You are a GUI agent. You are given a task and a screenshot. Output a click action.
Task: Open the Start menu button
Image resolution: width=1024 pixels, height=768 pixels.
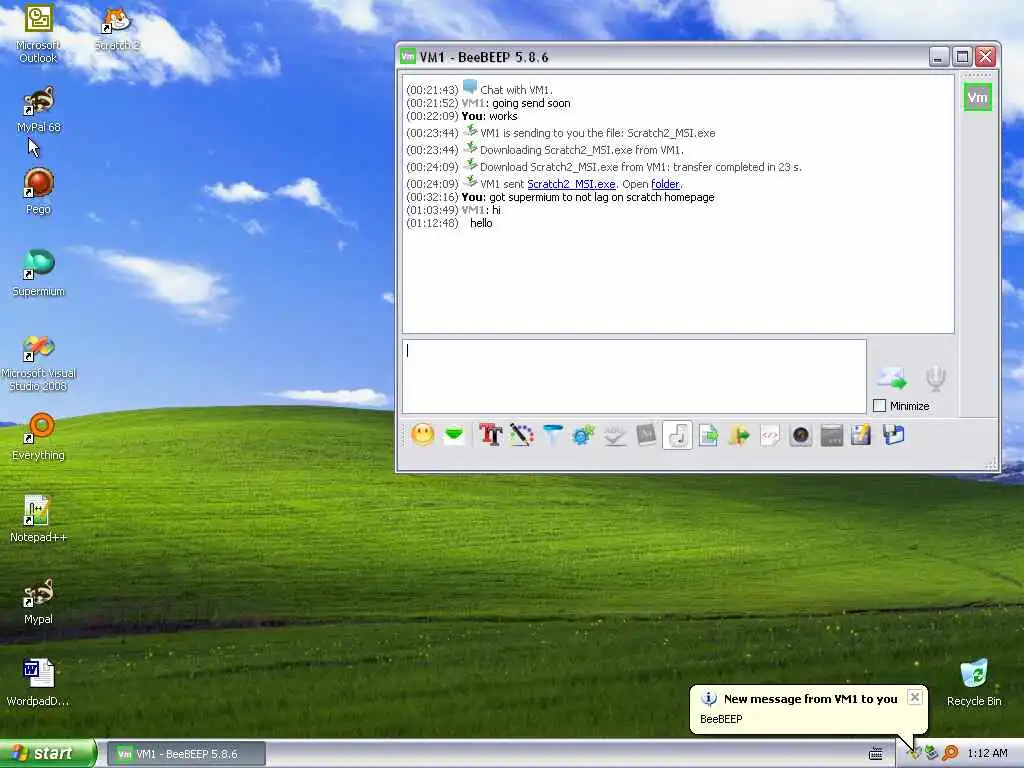[x=48, y=754]
